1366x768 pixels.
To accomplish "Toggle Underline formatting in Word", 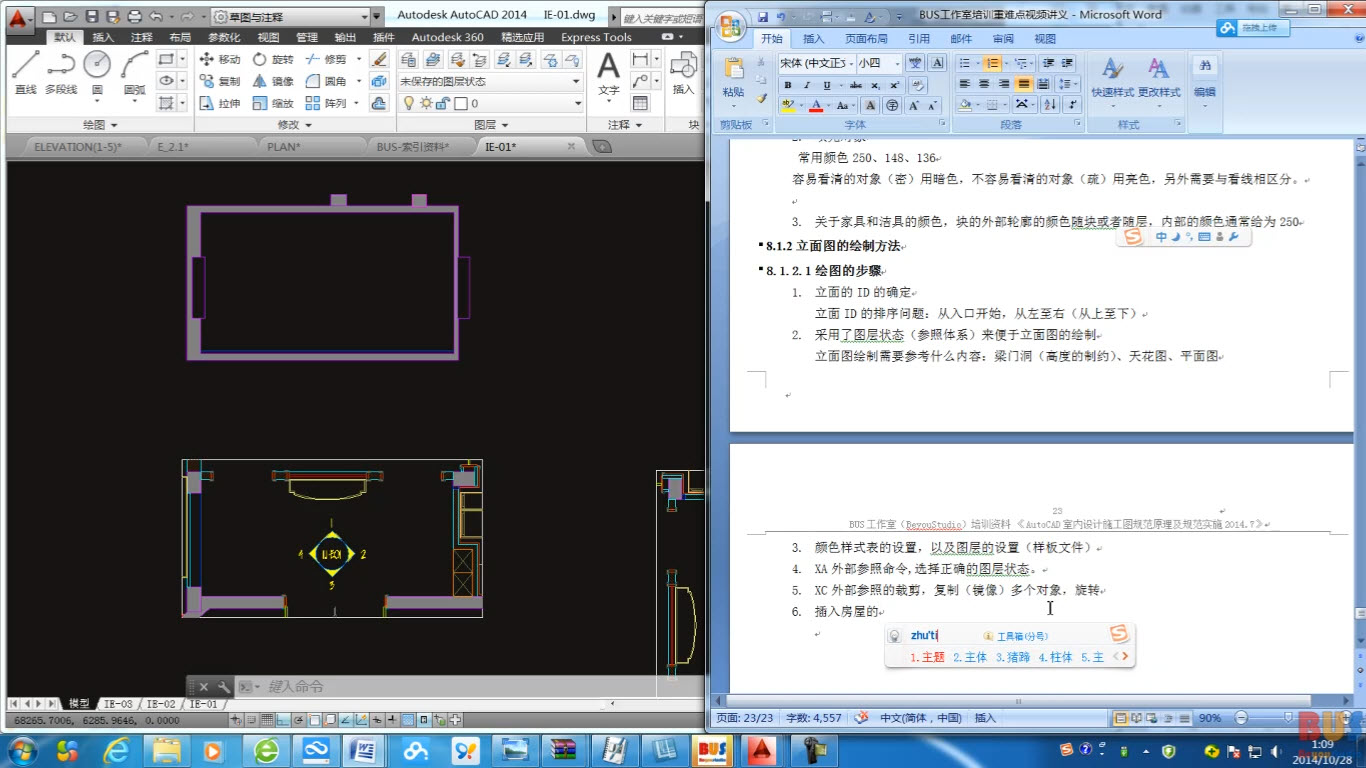I will (x=827, y=85).
